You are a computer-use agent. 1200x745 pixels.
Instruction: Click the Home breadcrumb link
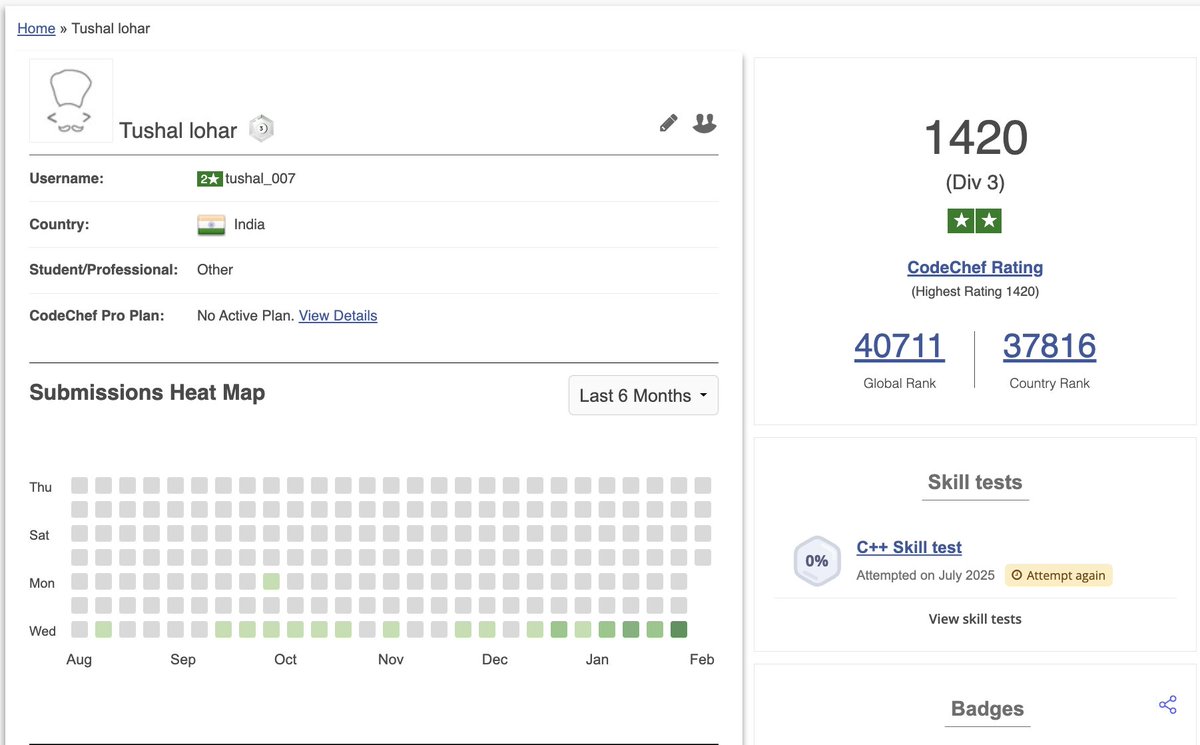(36, 28)
